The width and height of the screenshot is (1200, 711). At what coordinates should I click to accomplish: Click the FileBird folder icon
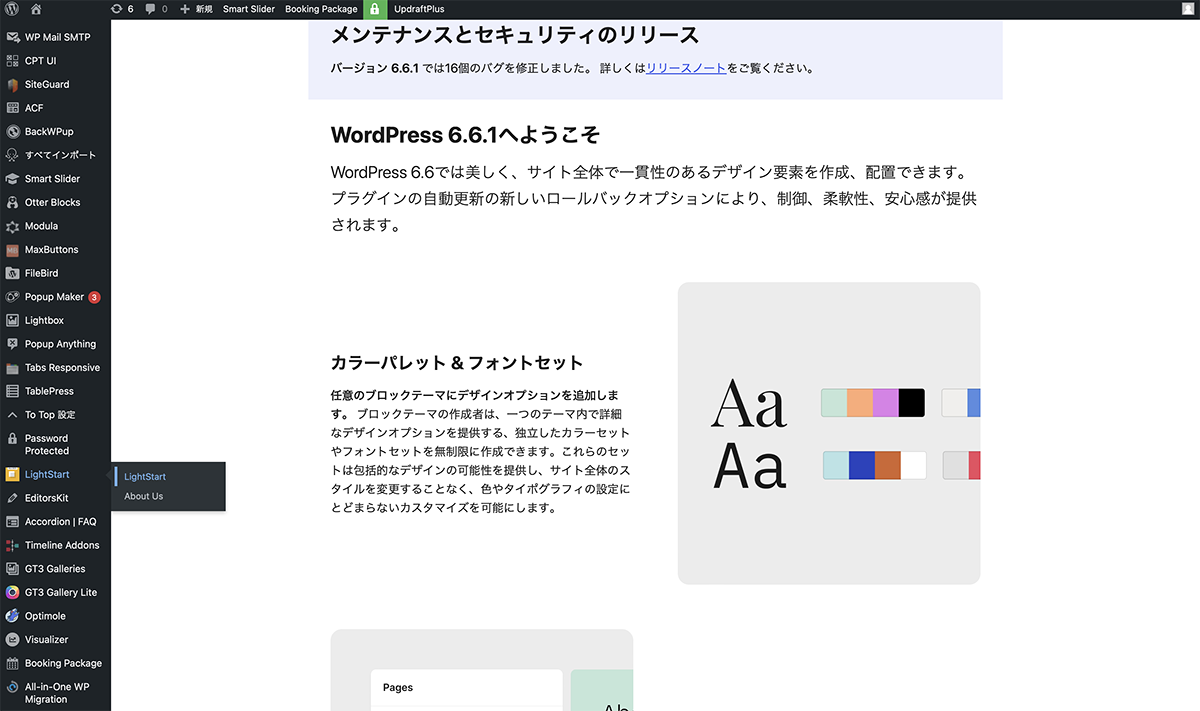pos(13,273)
